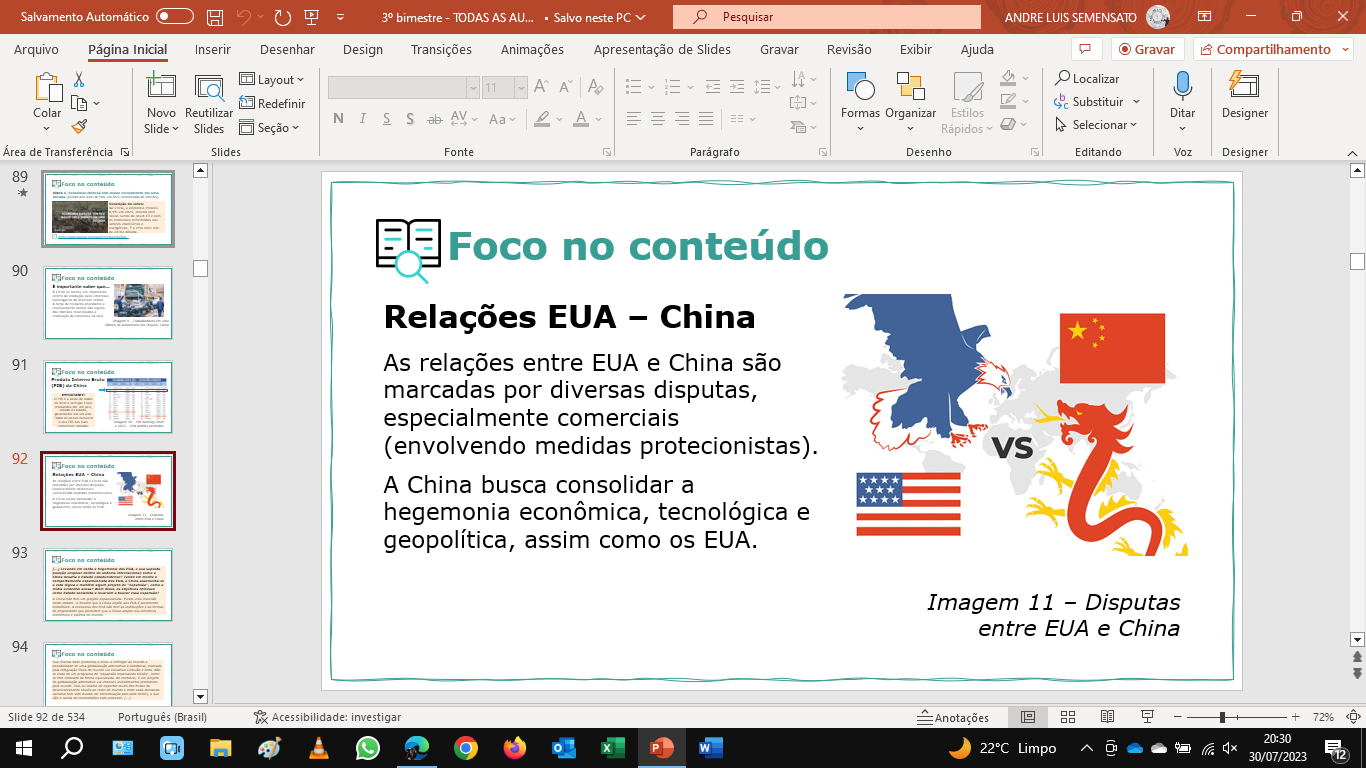Switch to Slide Sorter view icon
1366x768 pixels.
(1068, 718)
